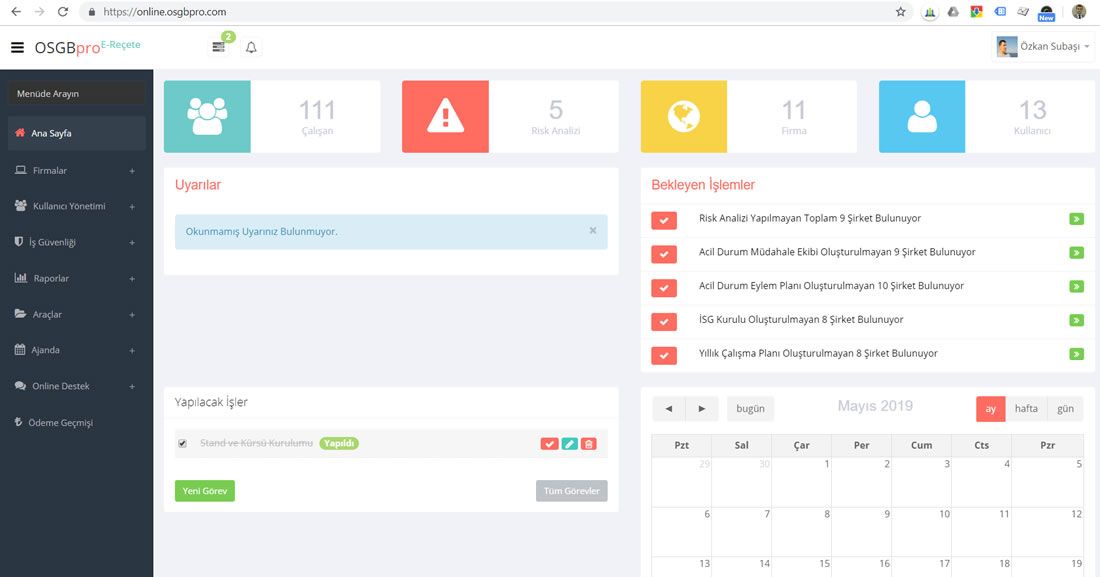Open the Özkan Subaşı user dropdown

point(1043,47)
